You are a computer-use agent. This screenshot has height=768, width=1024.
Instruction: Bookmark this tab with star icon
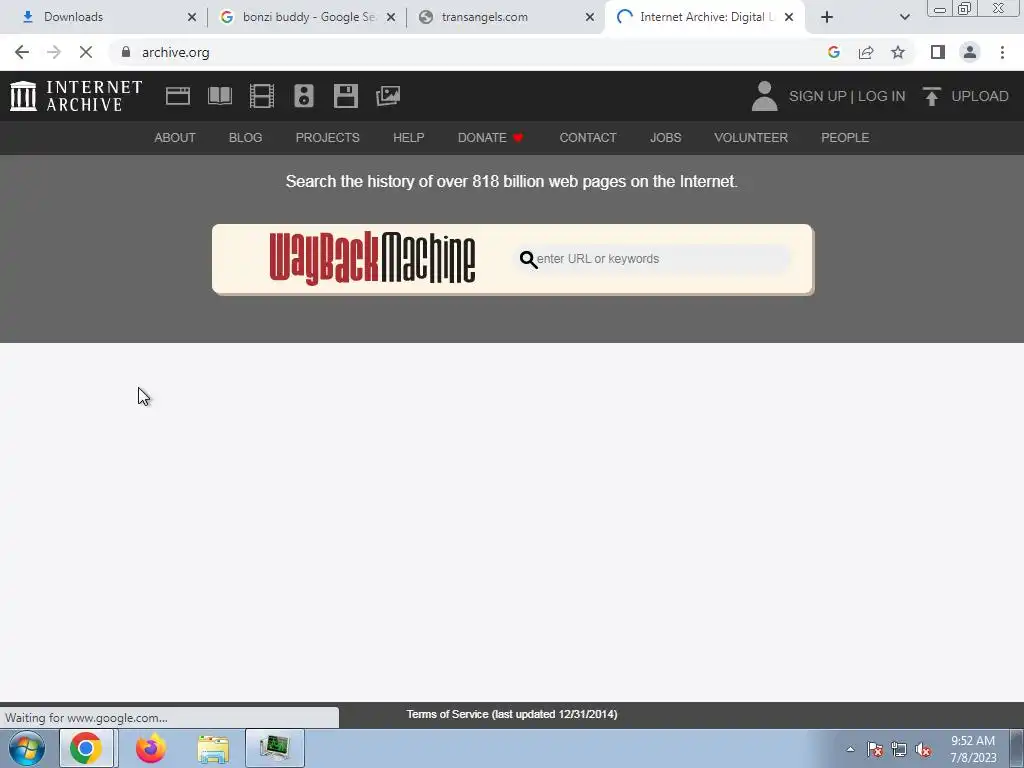point(898,52)
